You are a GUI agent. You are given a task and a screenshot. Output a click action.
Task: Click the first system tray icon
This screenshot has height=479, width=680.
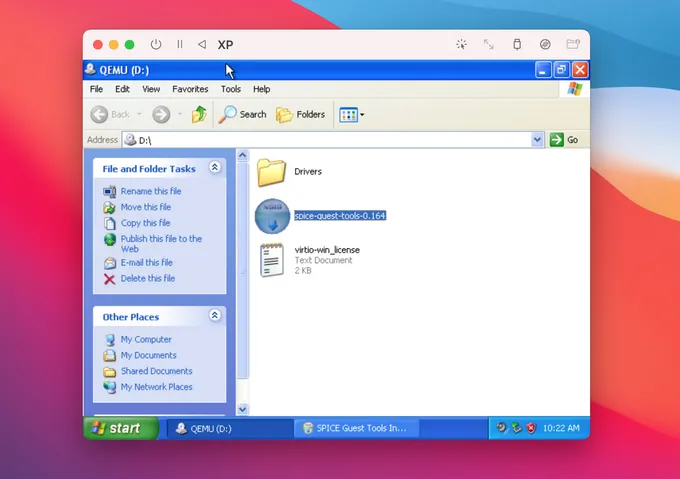(x=501, y=428)
